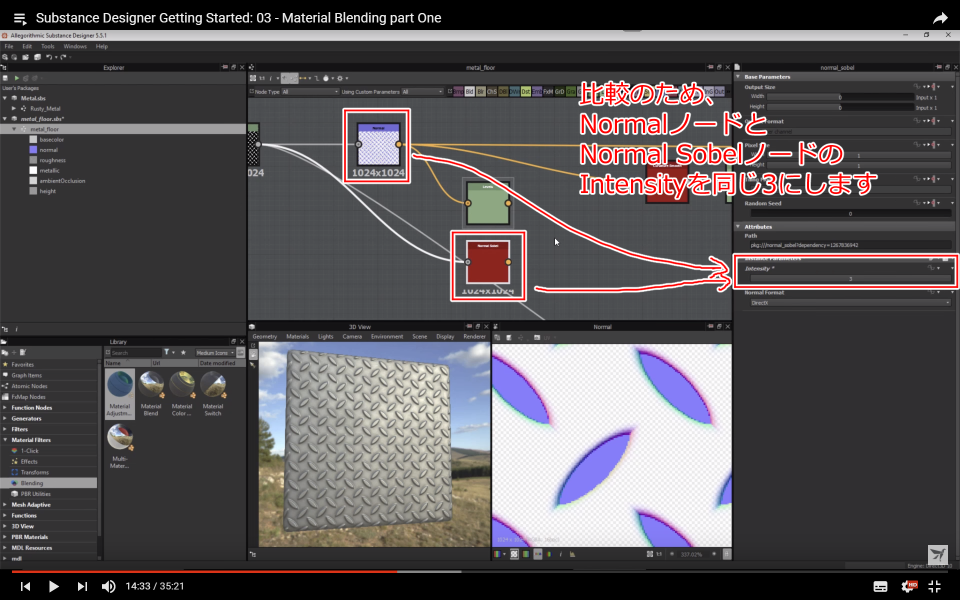Open the Windows menu
Screen dimensions: 960x600
(x=75, y=47)
